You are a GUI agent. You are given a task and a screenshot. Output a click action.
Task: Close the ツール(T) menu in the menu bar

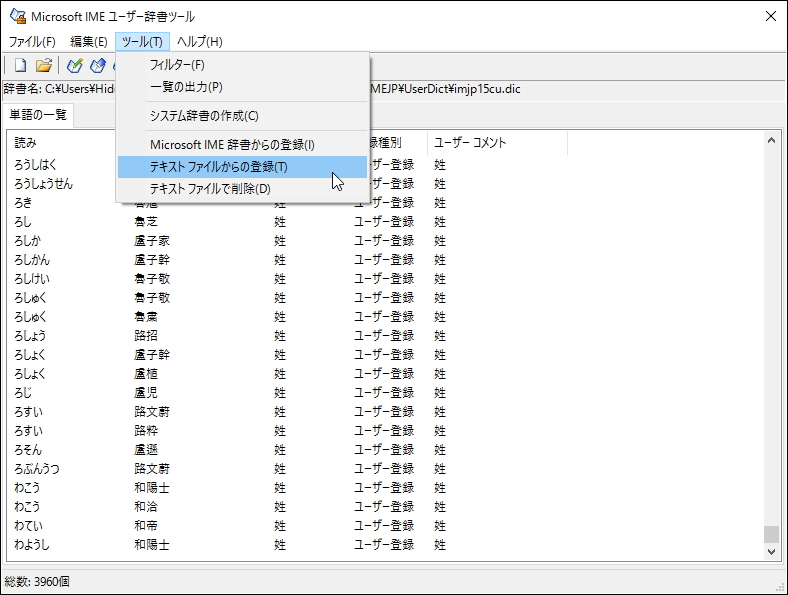(142, 42)
